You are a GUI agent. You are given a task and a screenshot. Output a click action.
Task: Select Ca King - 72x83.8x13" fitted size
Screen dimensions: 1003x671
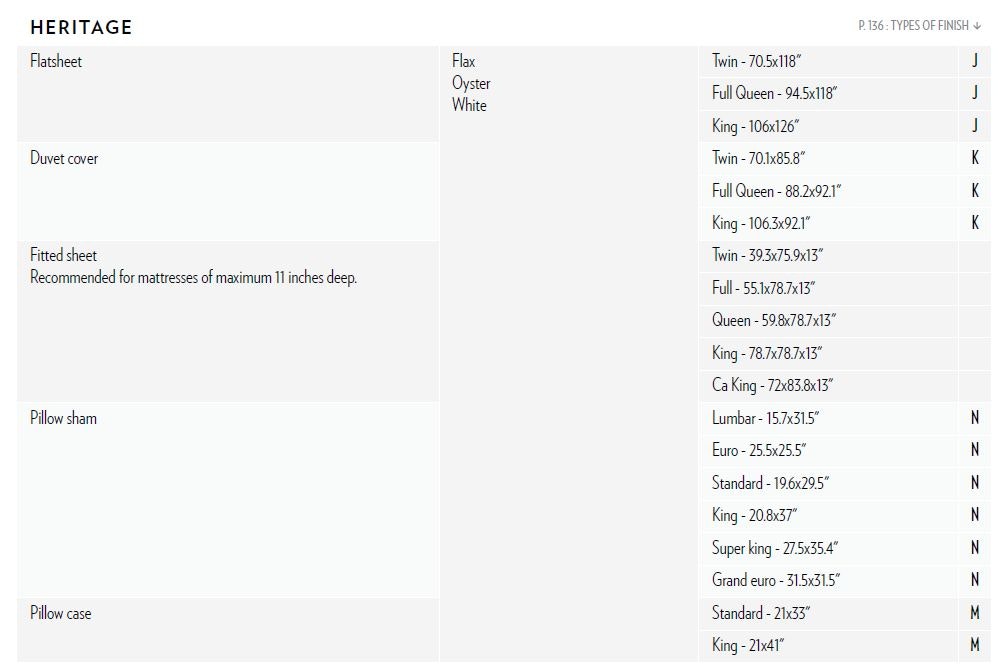click(772, 385)
